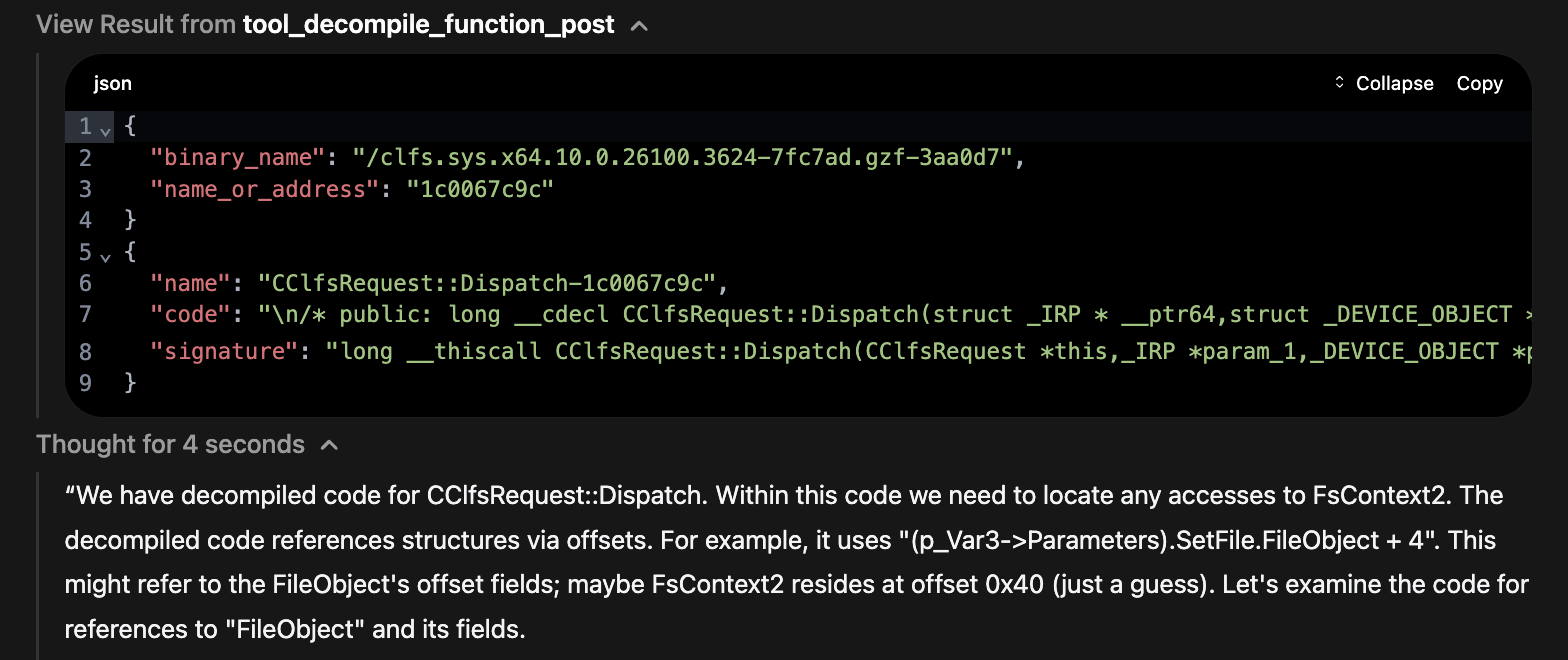Click the Thought for 4 seconds label

170,444
